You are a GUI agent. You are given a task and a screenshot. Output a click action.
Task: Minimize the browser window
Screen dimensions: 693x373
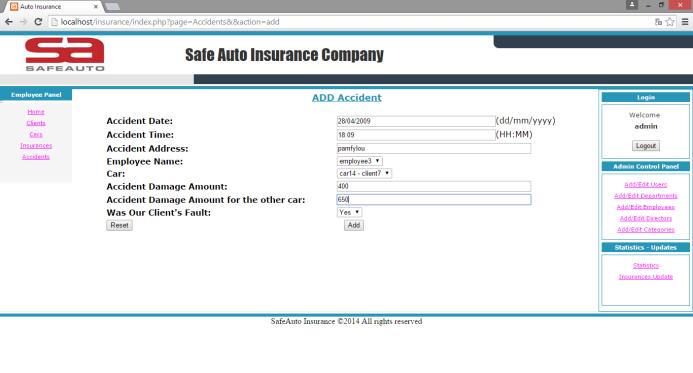click(x=648, y=5)
